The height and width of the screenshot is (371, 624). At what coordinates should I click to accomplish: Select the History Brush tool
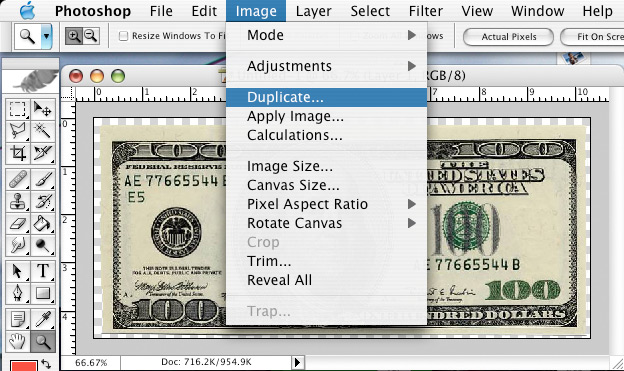click(x=43, y=201)
